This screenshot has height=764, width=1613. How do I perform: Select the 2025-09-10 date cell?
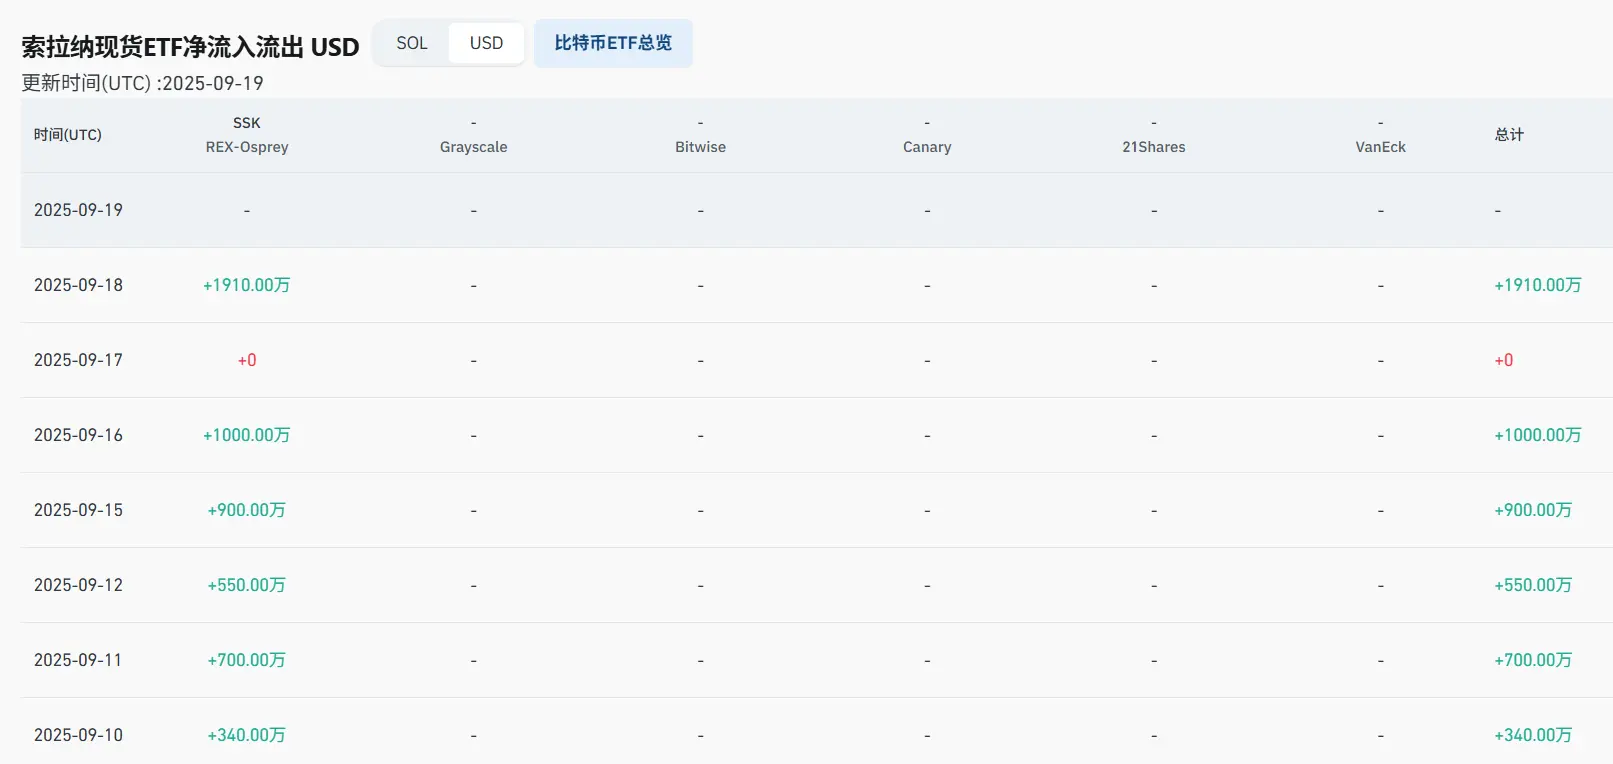[78, 735]
